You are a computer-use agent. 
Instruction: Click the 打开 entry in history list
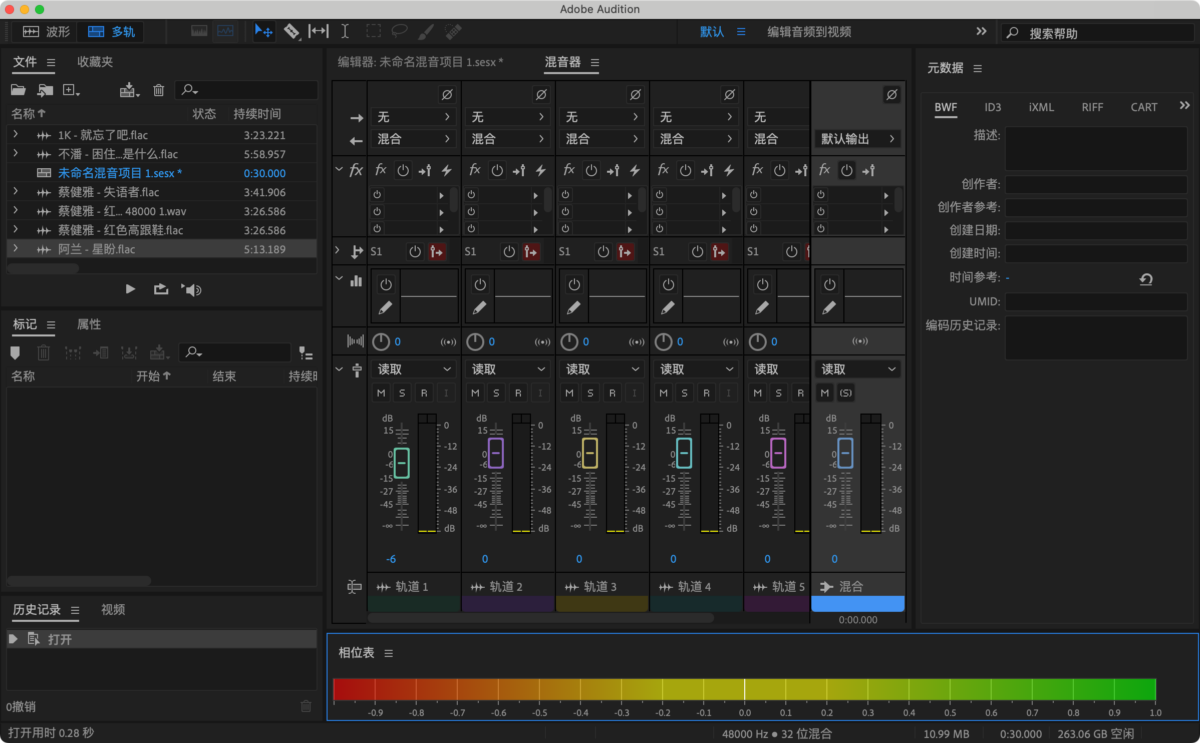pos(160,639)
